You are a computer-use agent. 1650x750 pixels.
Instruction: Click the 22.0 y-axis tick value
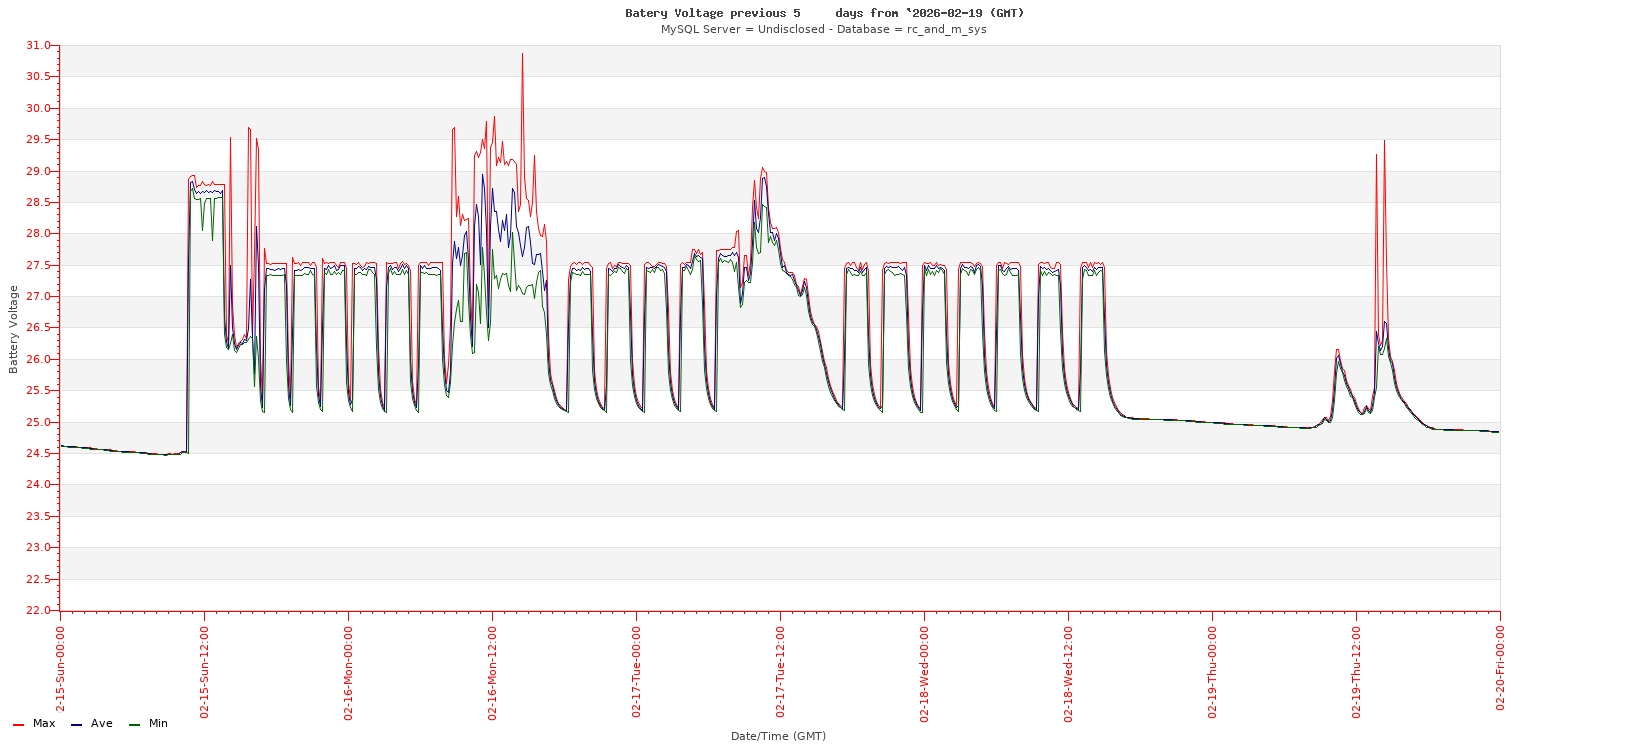pyautogui.click(x=38, y=611)
